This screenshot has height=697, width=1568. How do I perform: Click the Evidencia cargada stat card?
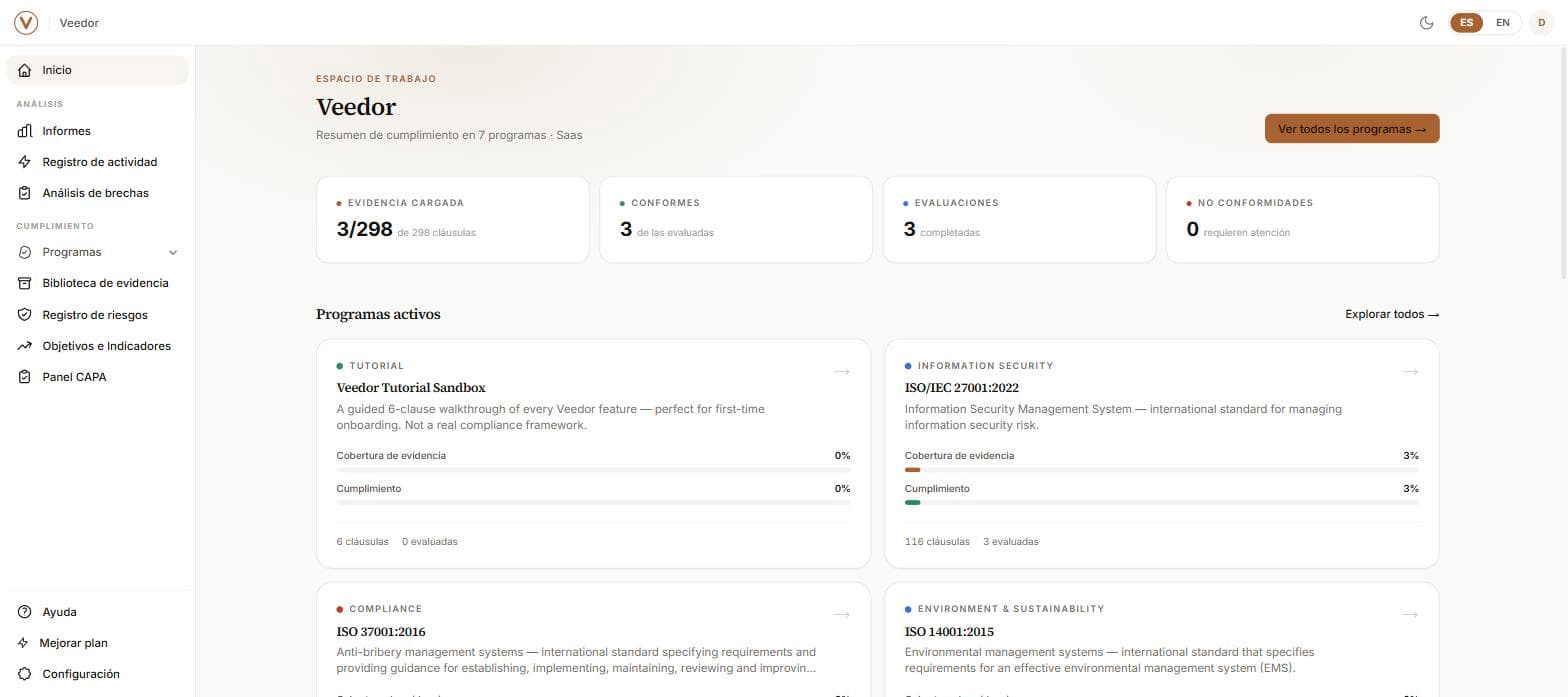coord(453,220)
